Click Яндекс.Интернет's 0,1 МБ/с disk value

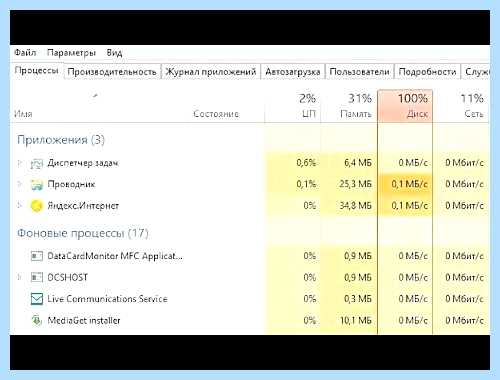409,205
